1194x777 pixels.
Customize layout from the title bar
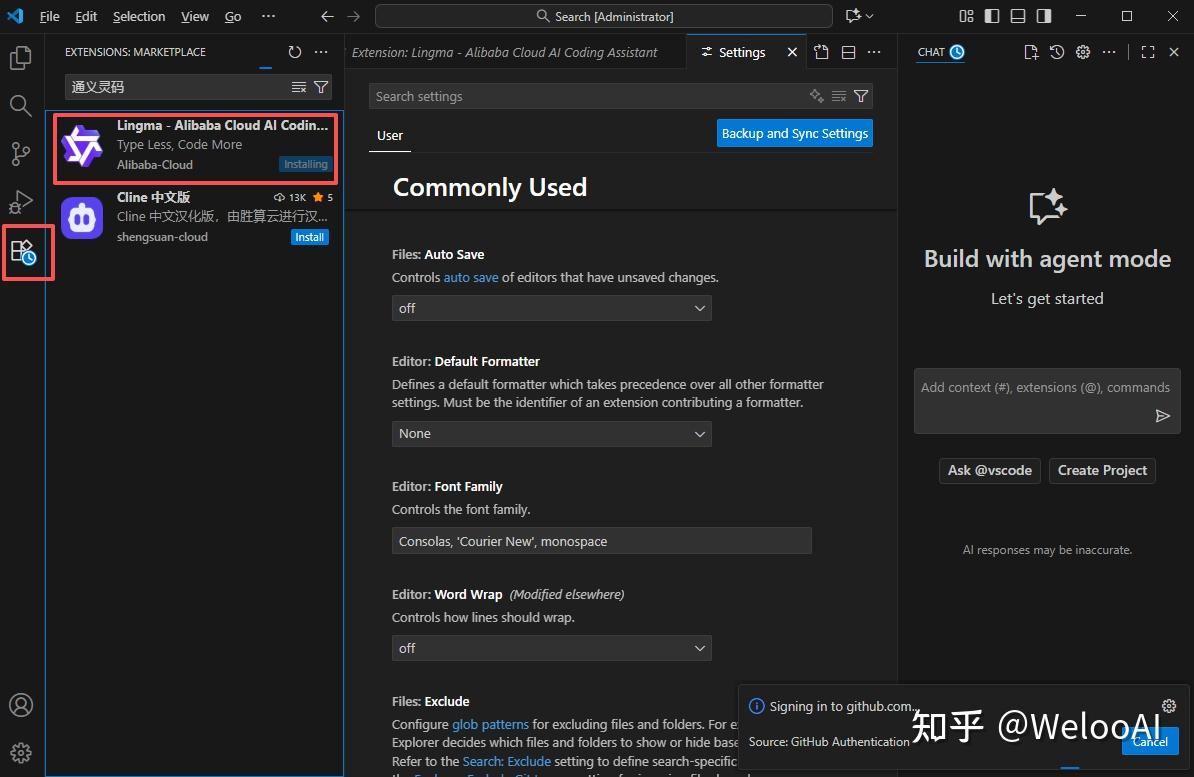[x=966, y=16]
